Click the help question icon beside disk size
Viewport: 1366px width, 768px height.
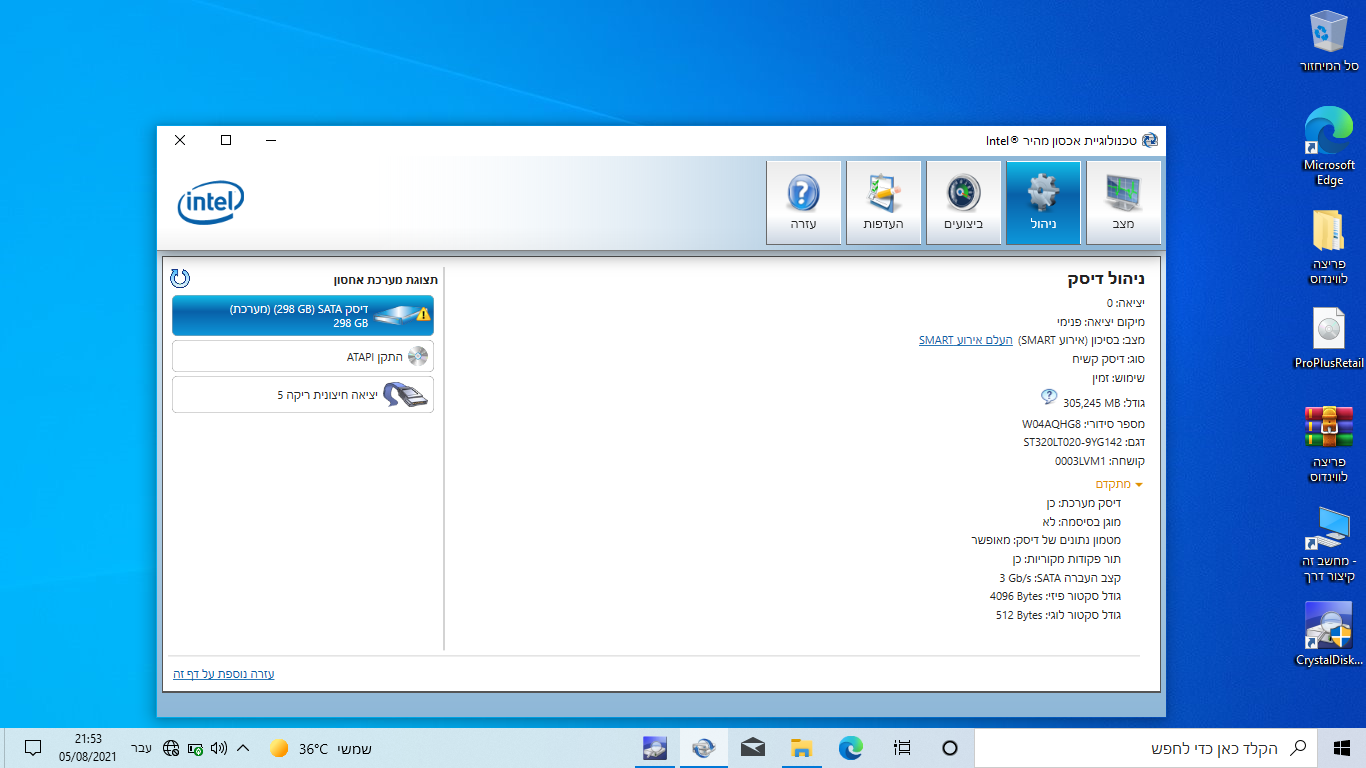point(1049,397)
